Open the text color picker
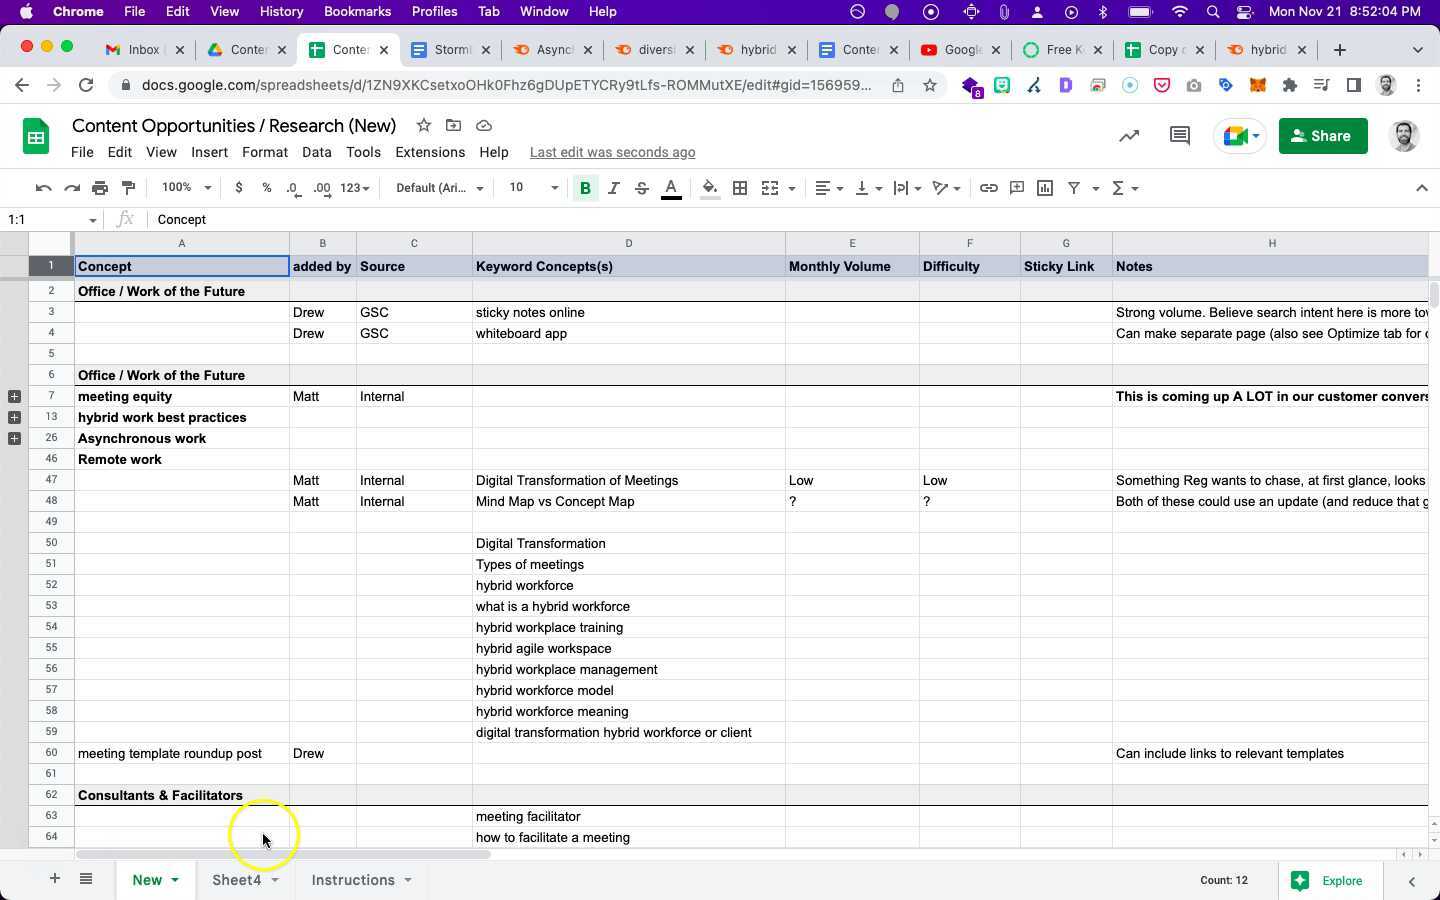 coord(671,188)
